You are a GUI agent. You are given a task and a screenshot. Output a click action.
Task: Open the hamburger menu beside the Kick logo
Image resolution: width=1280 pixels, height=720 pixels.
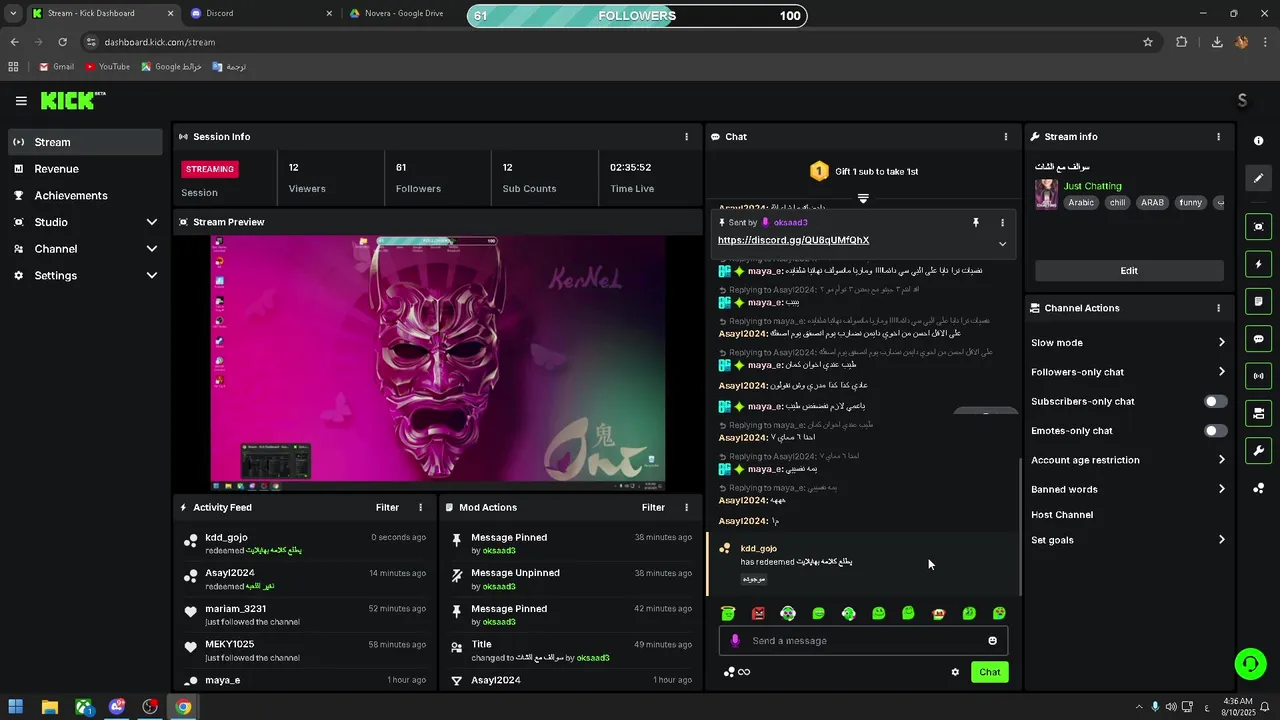[x=21, y=101]
